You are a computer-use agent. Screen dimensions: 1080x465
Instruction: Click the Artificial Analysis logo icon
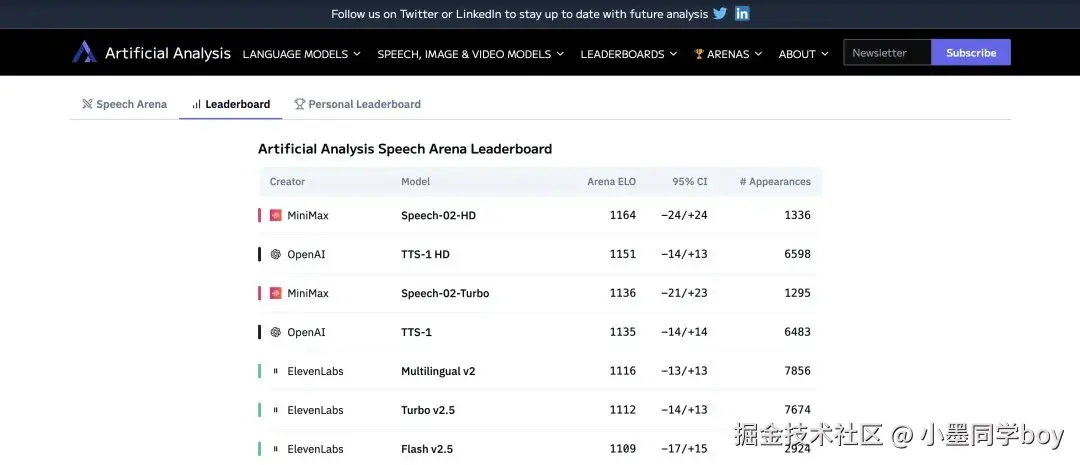point(84,52)
